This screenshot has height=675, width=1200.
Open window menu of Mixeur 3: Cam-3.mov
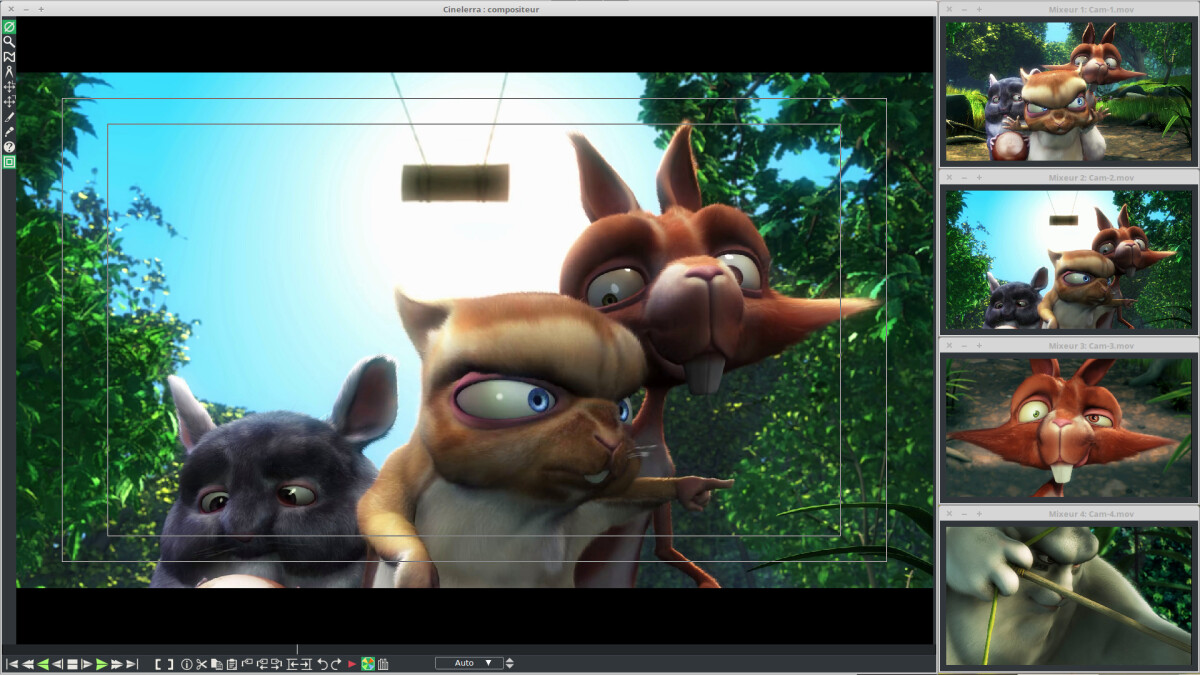[950, 346]
